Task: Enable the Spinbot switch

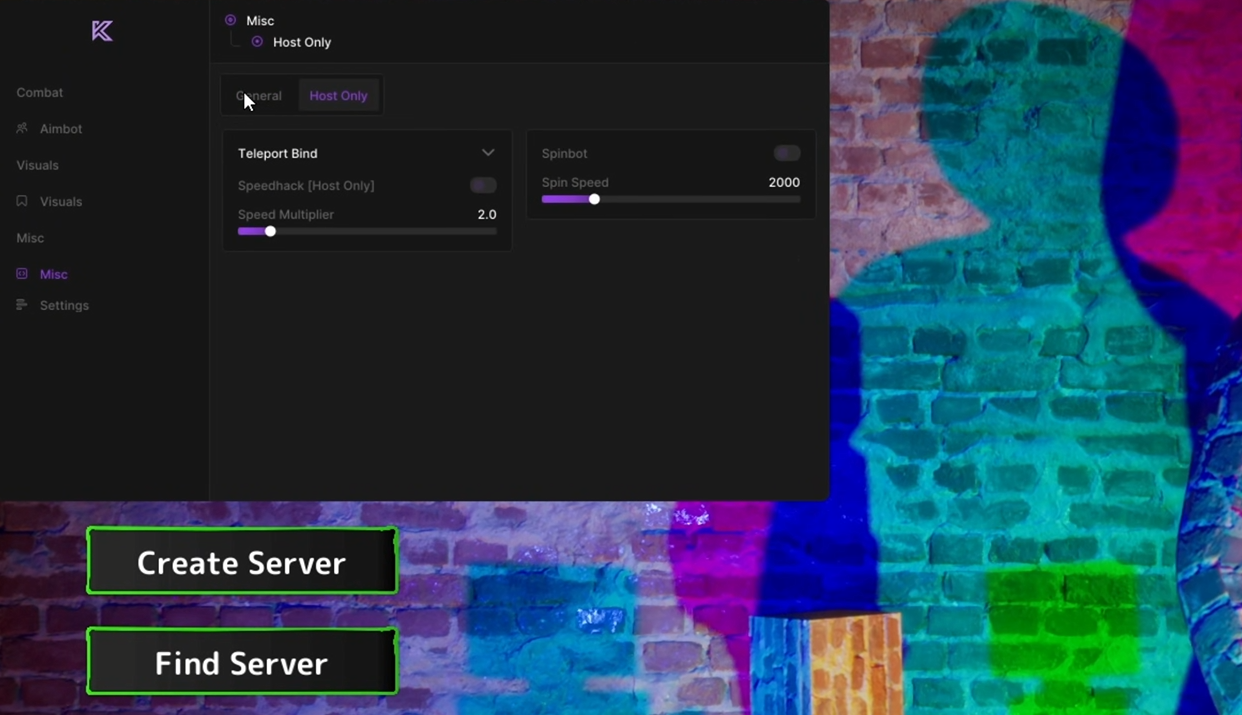Action: 787,153
